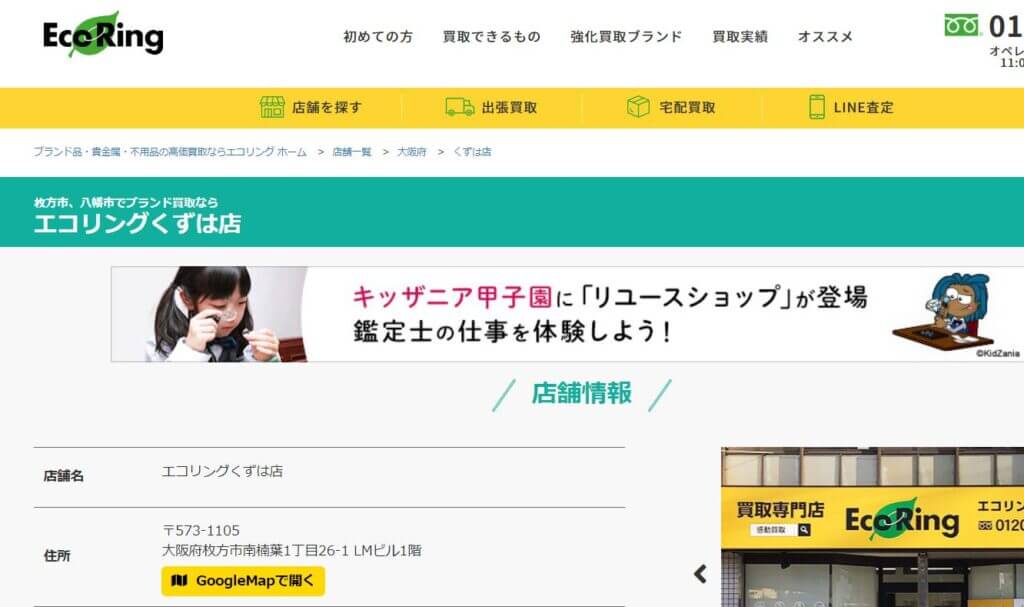Open the 強化買取ブランド menu item
1024x607 pixels.
coord(626,37)
